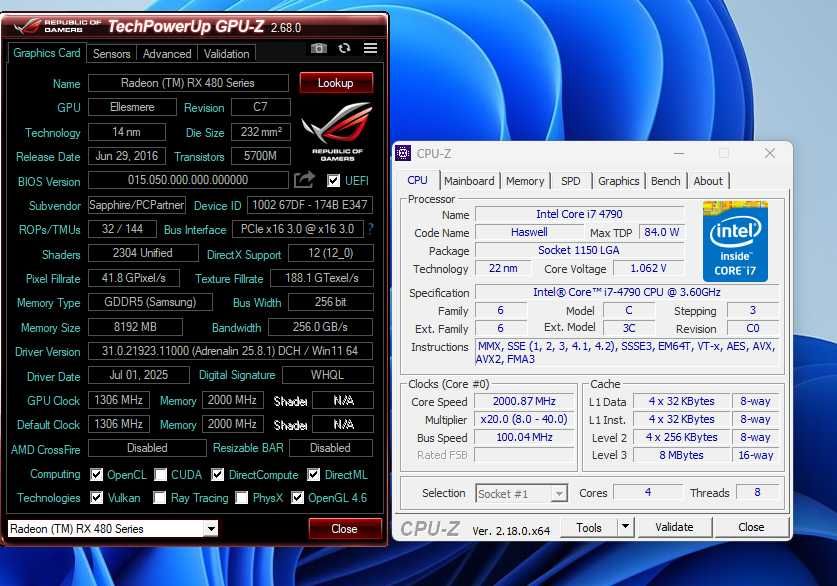Viewport: 837px width, 586px height.
Task: Toggle the CUDA checkbox
Action: [x=160, y=474]
